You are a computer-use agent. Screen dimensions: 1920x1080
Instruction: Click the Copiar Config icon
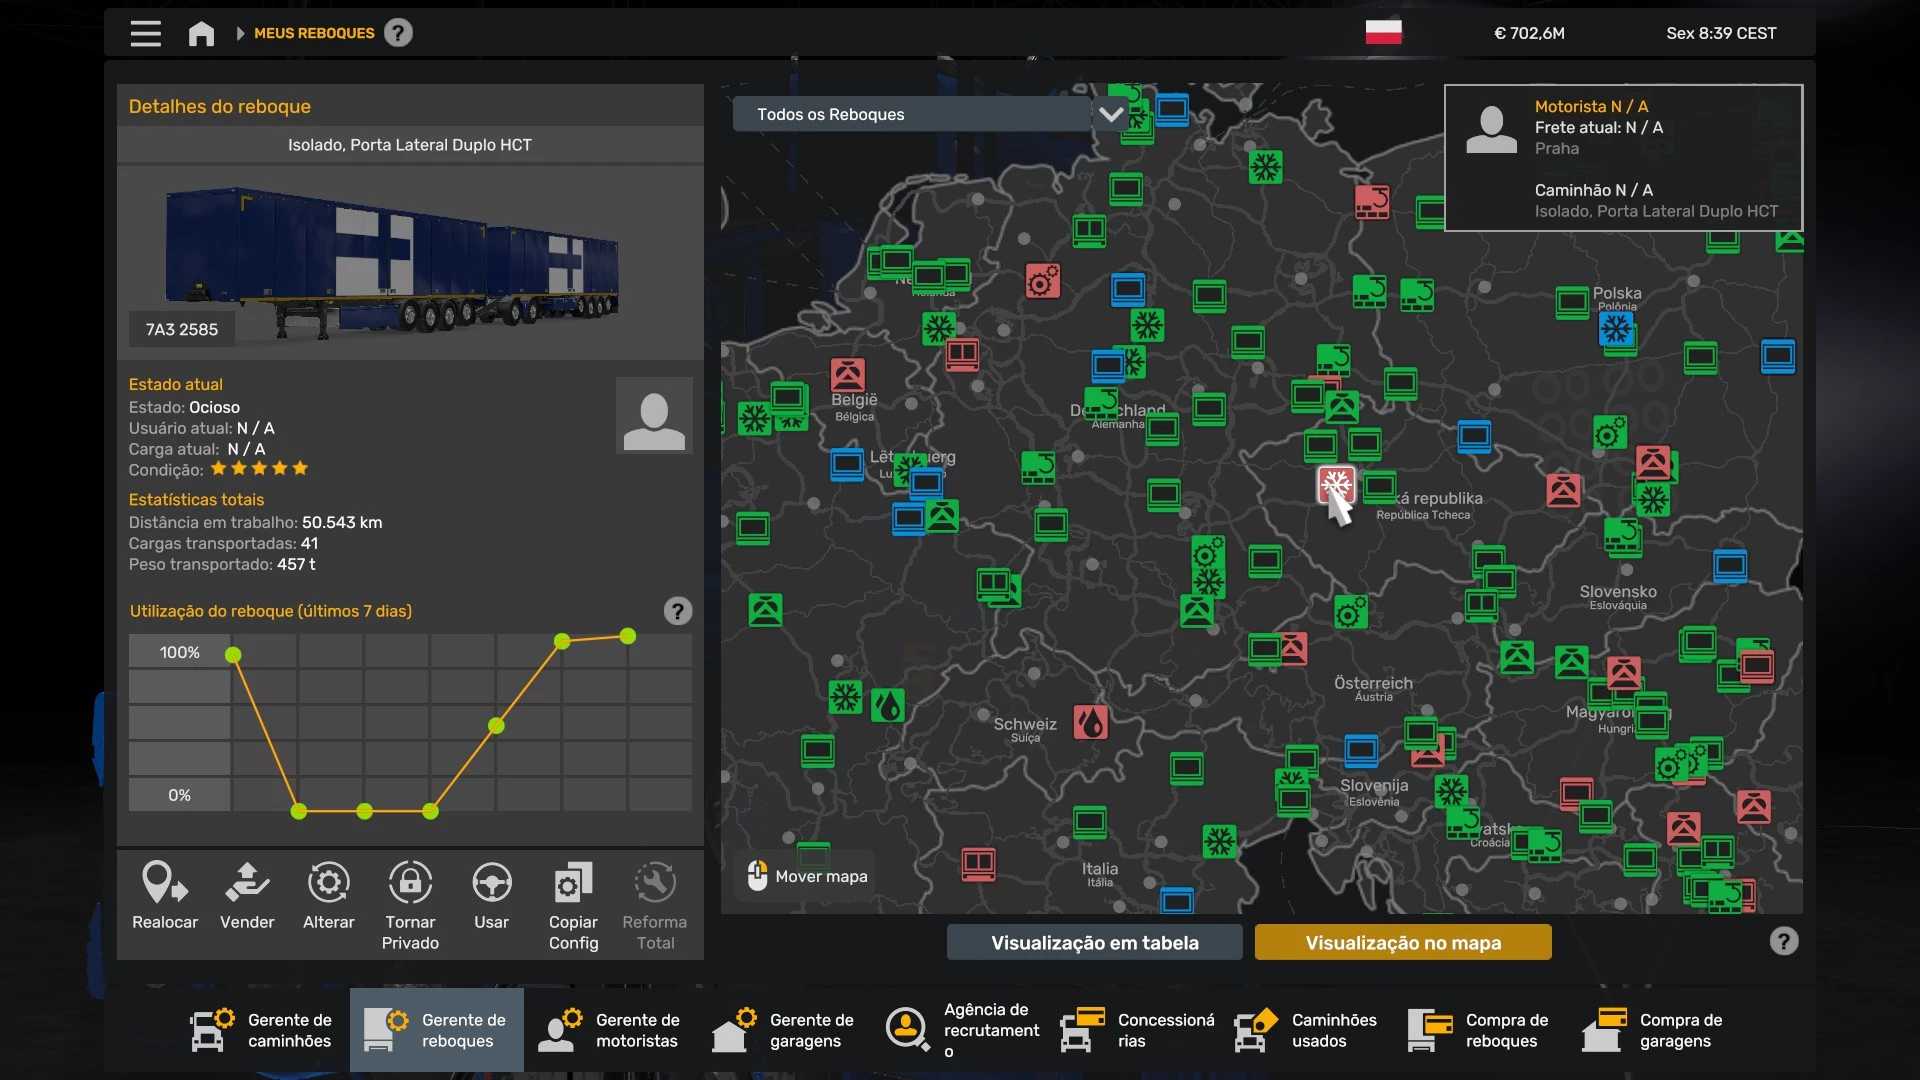click(573, 885)
